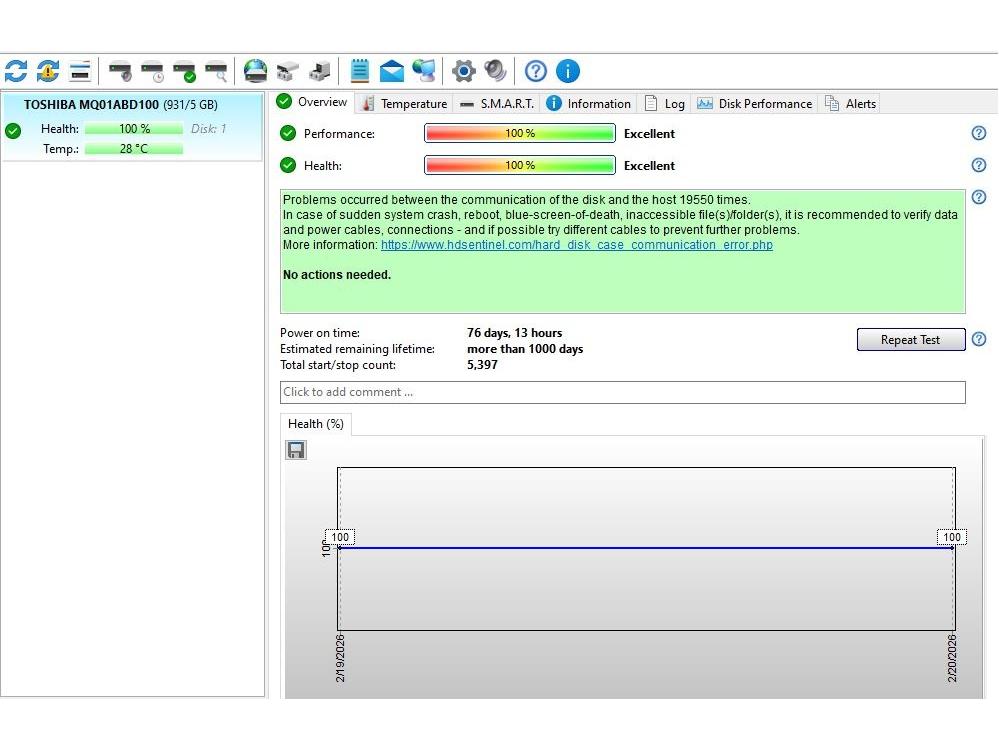Click the refresh with warning icon
Image resolution: width=999 pixels, height=749 pixels.
click(48, 71)
